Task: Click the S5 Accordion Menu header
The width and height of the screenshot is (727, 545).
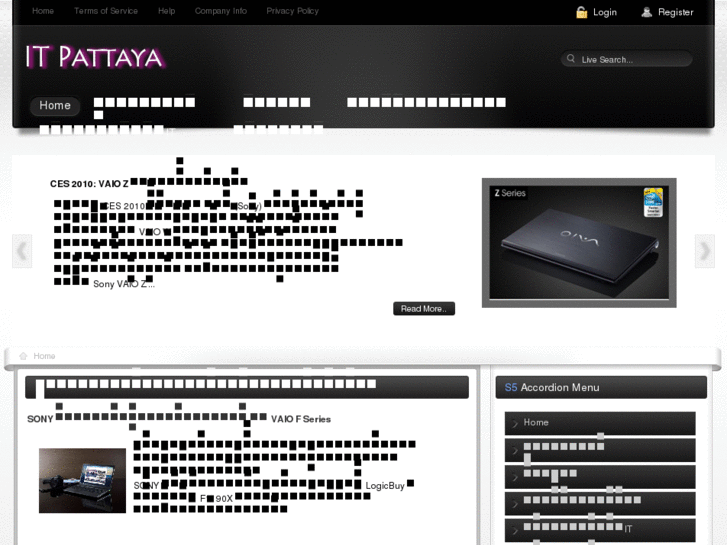Action: point(601,387)
